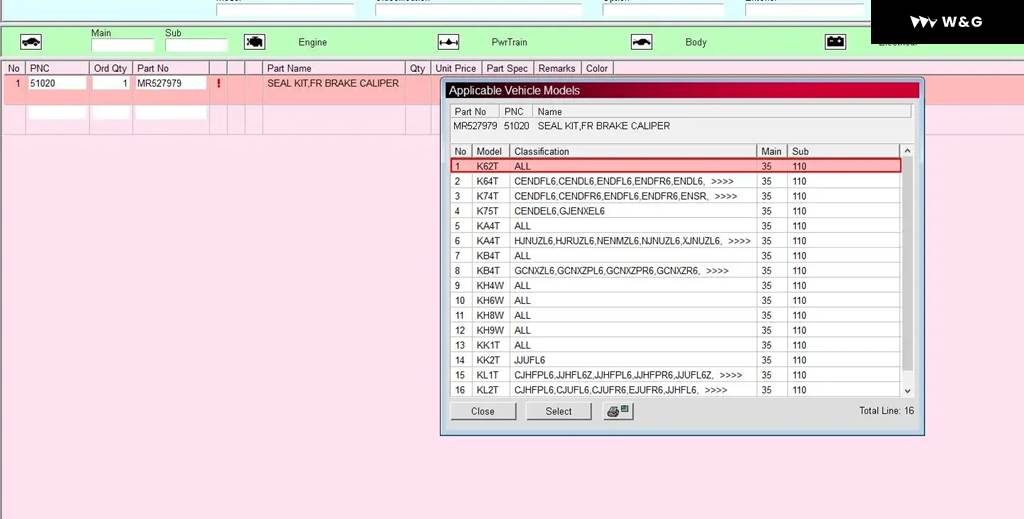Select the KL1T model row
Viewport: 1024px width, 519px height.
[676, 375]
